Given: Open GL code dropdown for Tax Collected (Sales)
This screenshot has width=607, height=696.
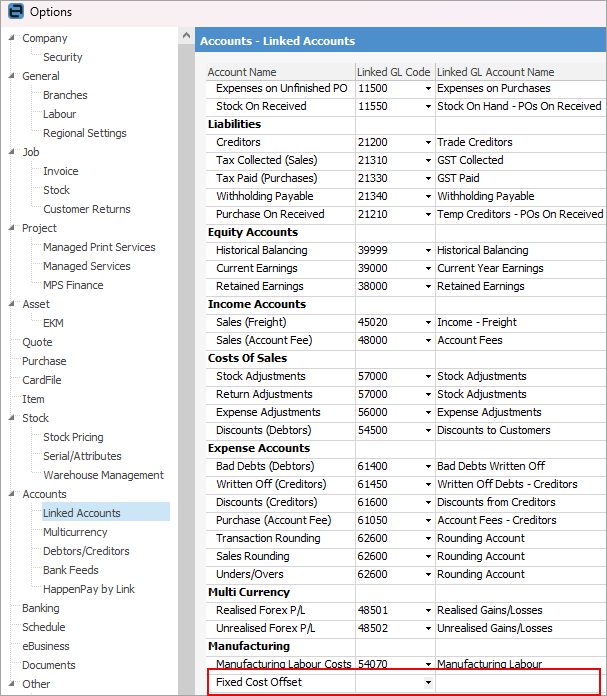Looking at the screenshot, I should [428, 160].
